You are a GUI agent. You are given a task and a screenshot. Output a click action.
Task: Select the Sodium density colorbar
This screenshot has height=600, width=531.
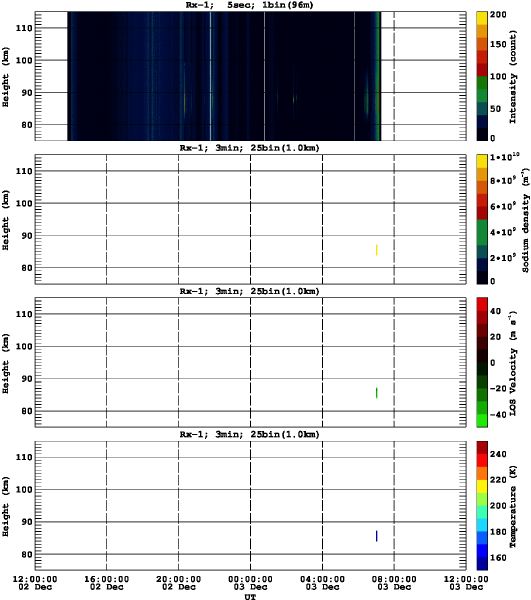pyautogui.click(x=482, y=219)
